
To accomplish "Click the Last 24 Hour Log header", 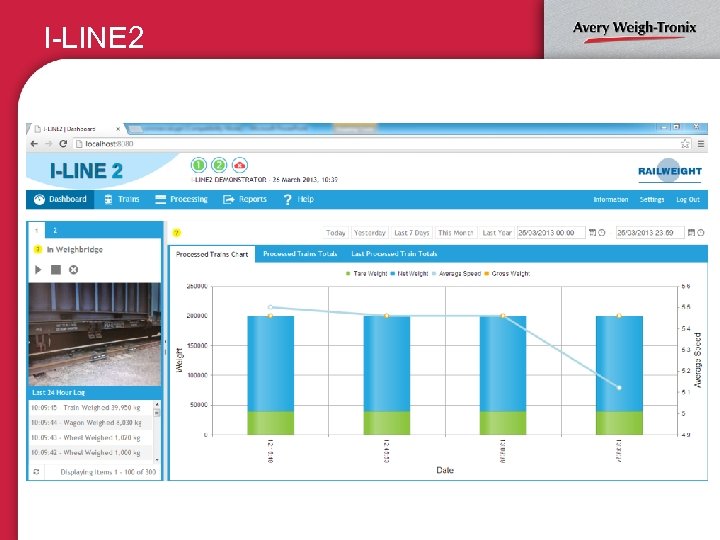I will 95,393.
